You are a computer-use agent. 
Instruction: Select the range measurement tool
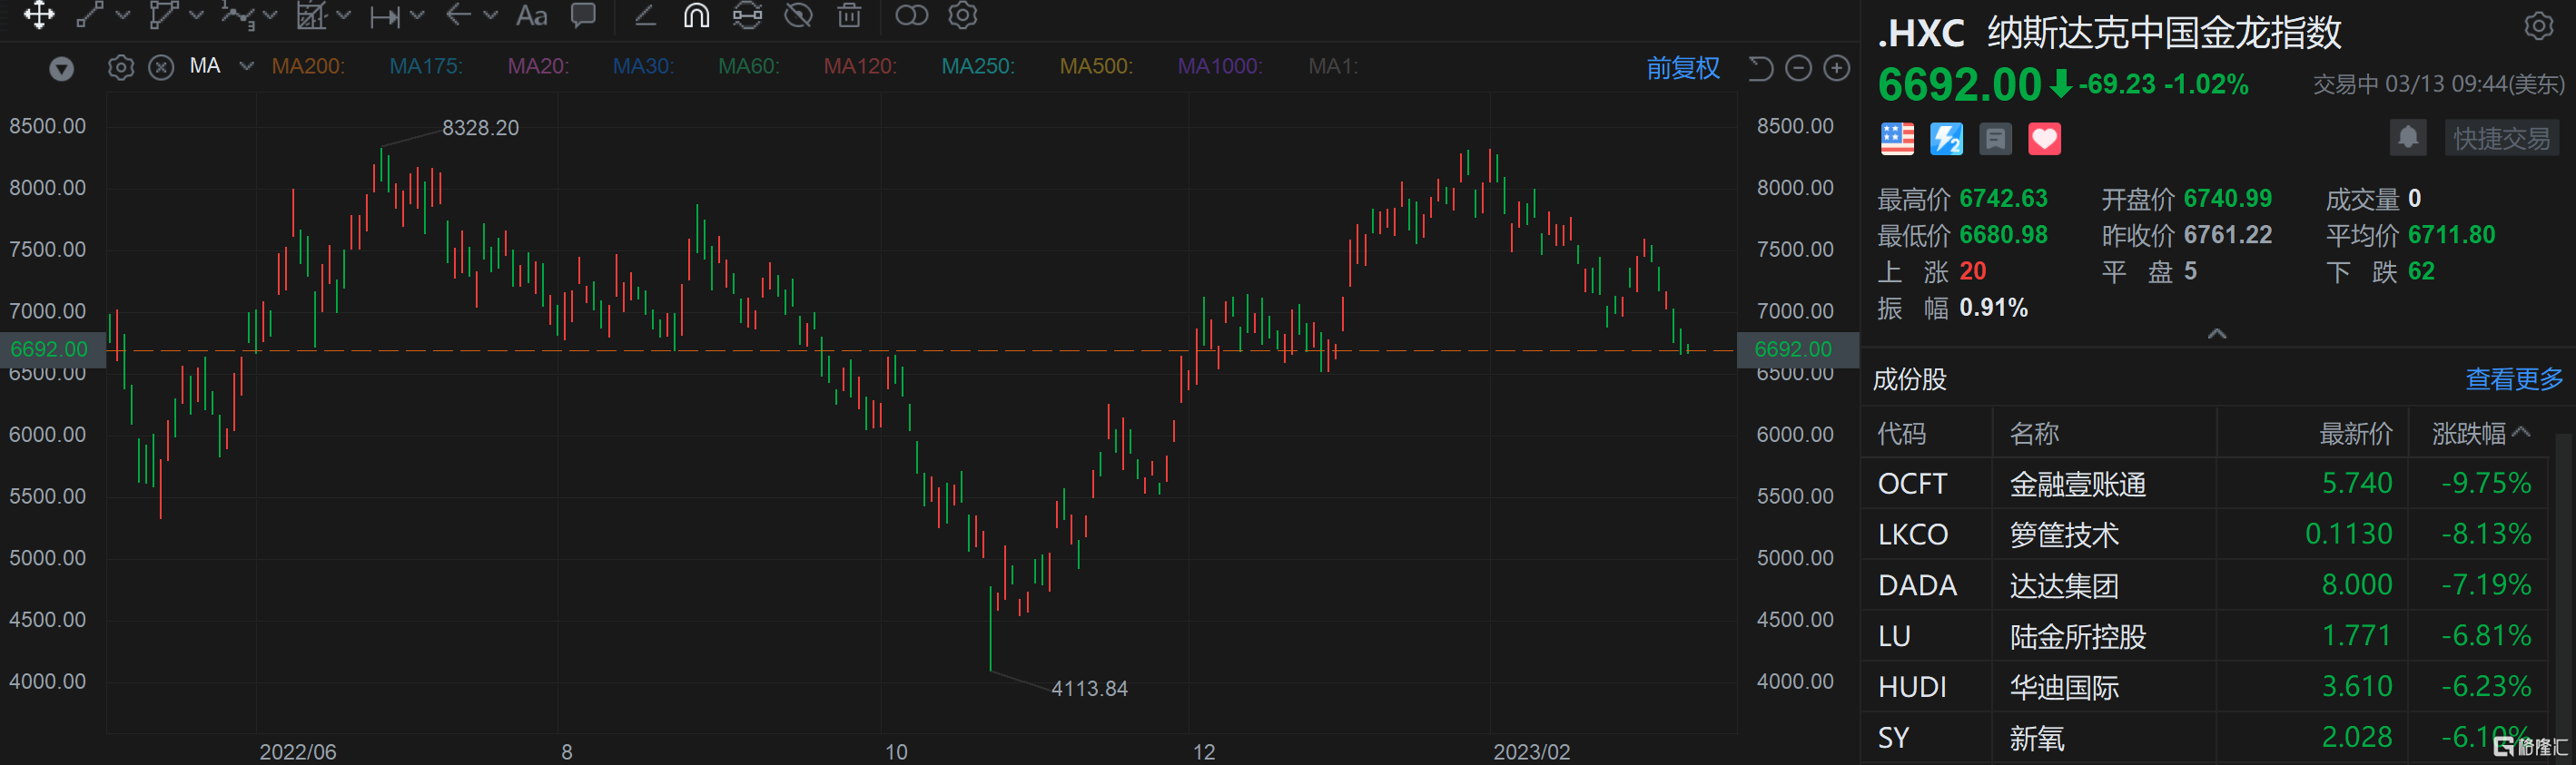click(x=385, y=16)
